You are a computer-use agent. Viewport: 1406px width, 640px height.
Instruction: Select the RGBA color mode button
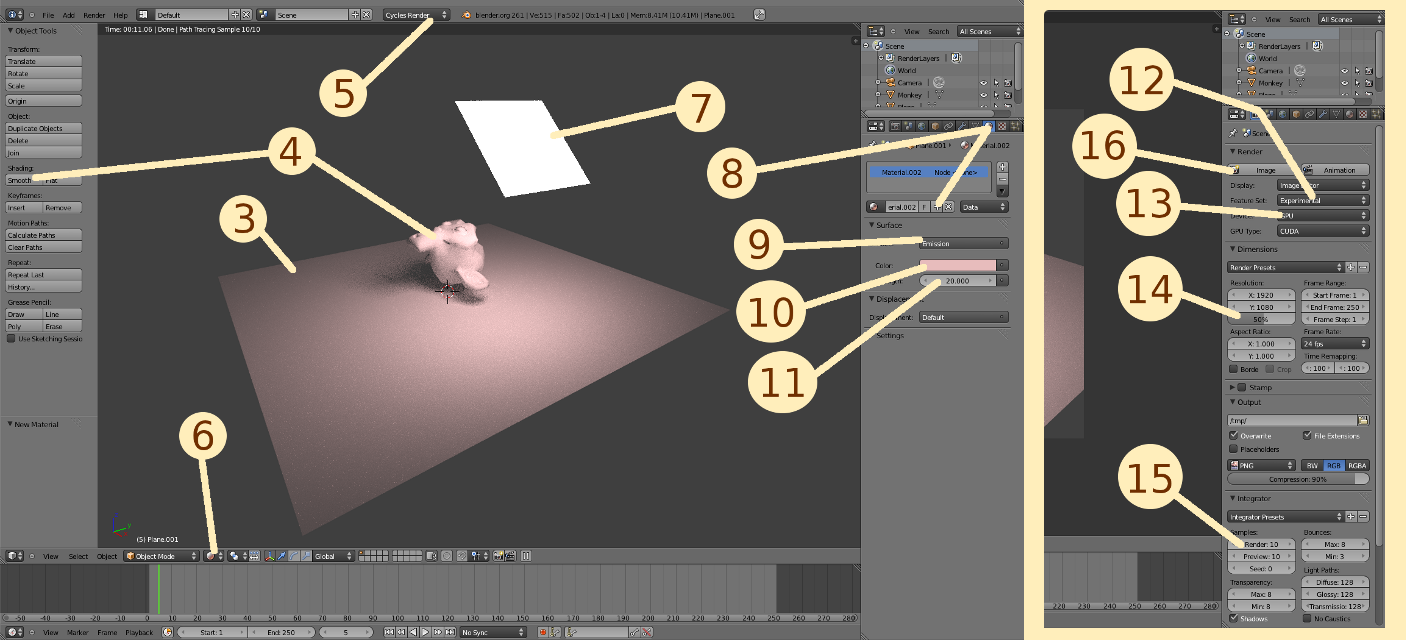[x=1357, y=465]
